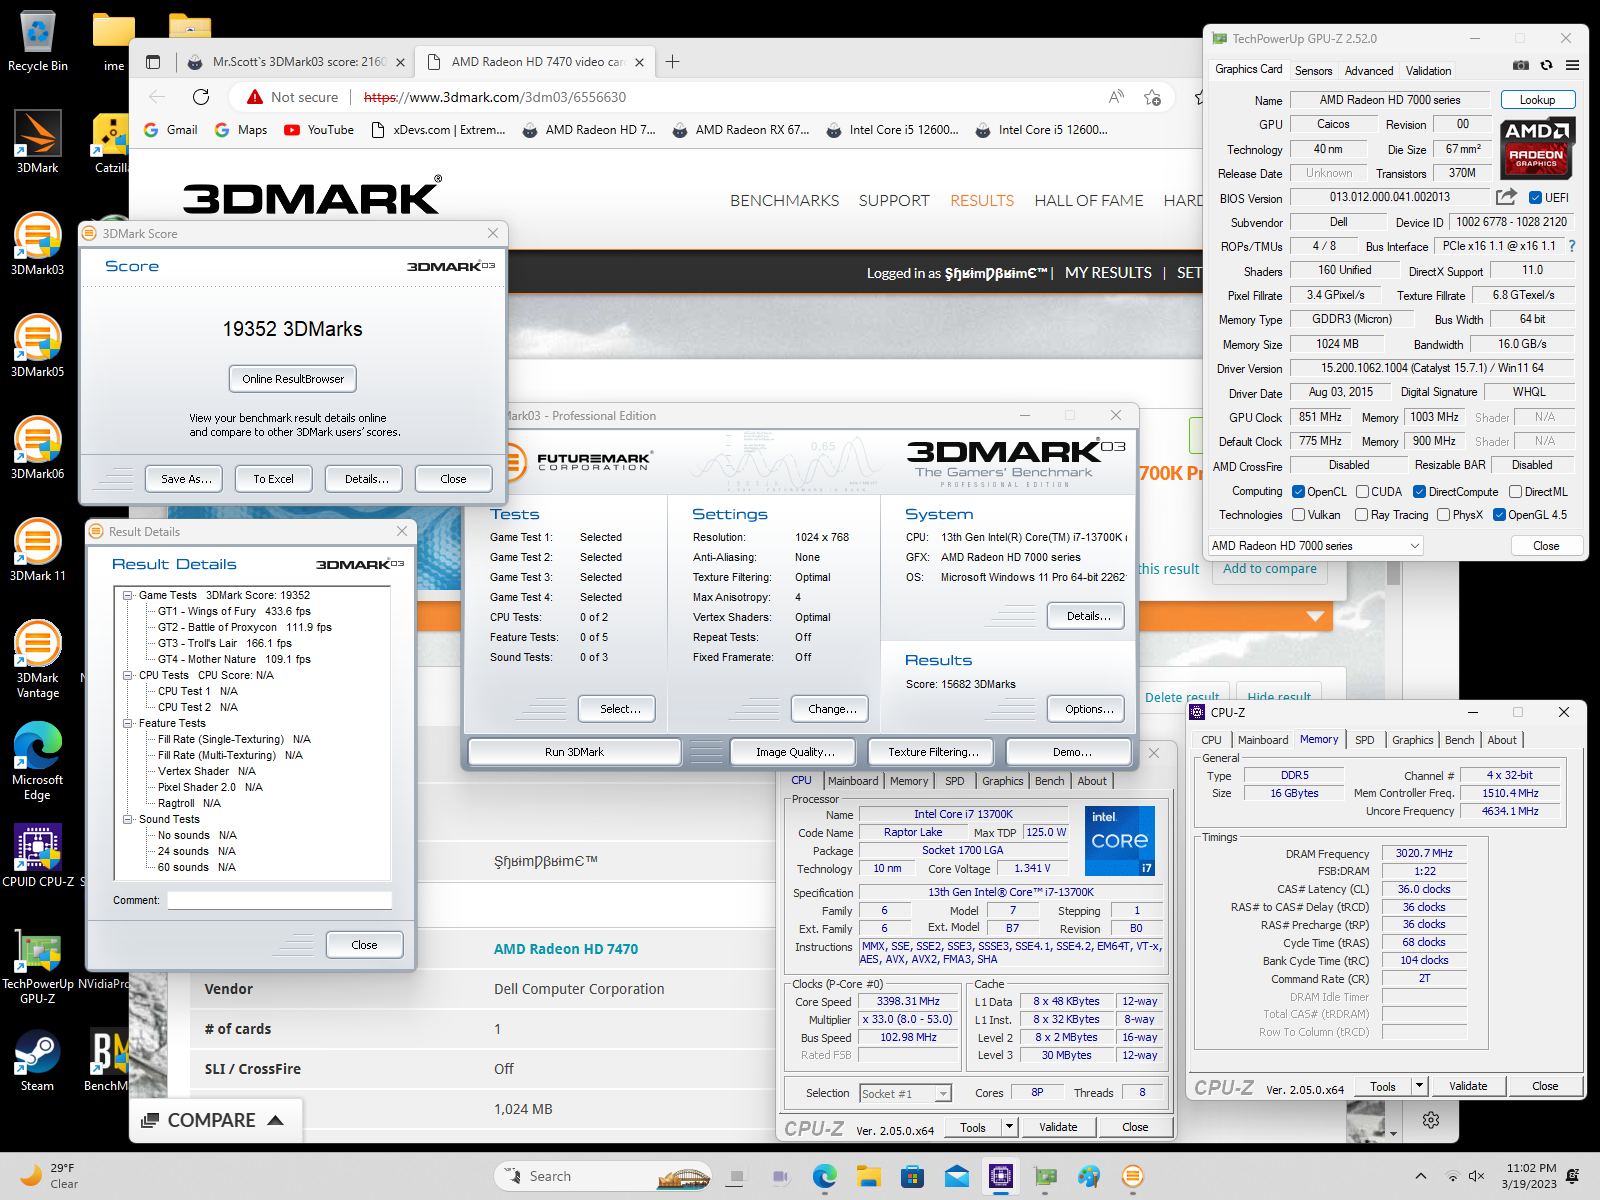Open the 3DMark03 desktop shortcut
Viewport: 1600px width, 1200px height.
coord(38,244)
